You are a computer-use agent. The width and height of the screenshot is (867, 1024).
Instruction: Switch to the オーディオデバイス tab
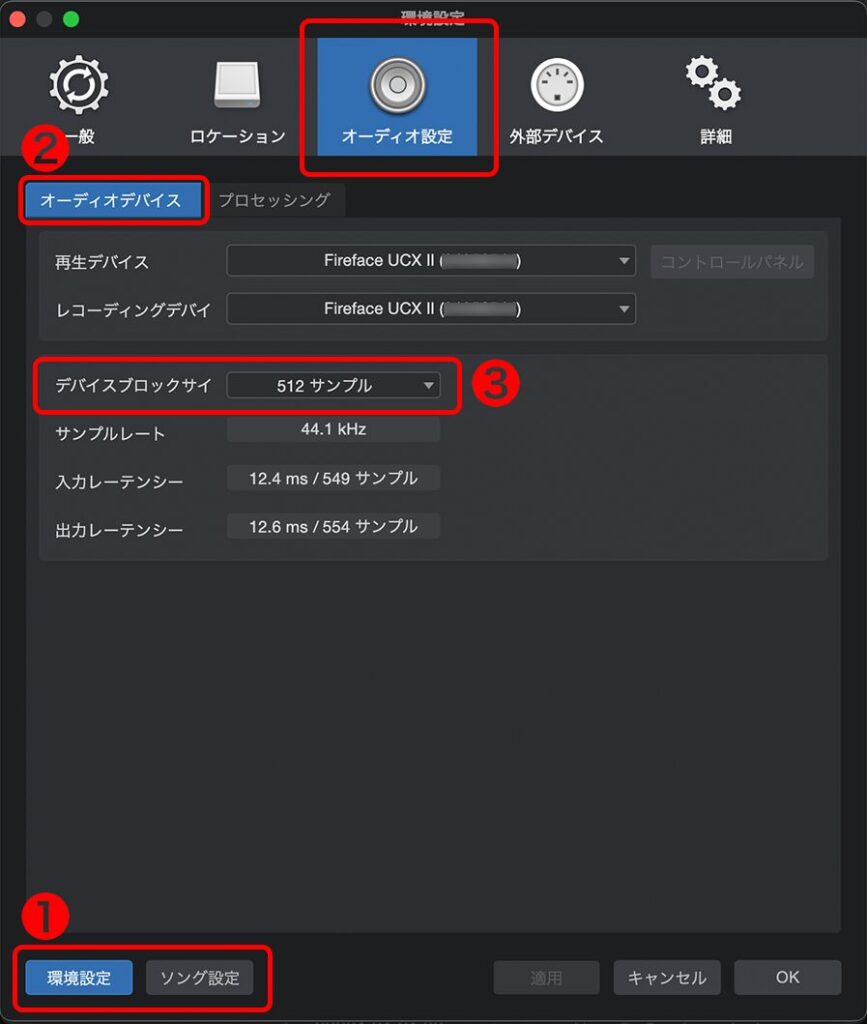(111, 200)
